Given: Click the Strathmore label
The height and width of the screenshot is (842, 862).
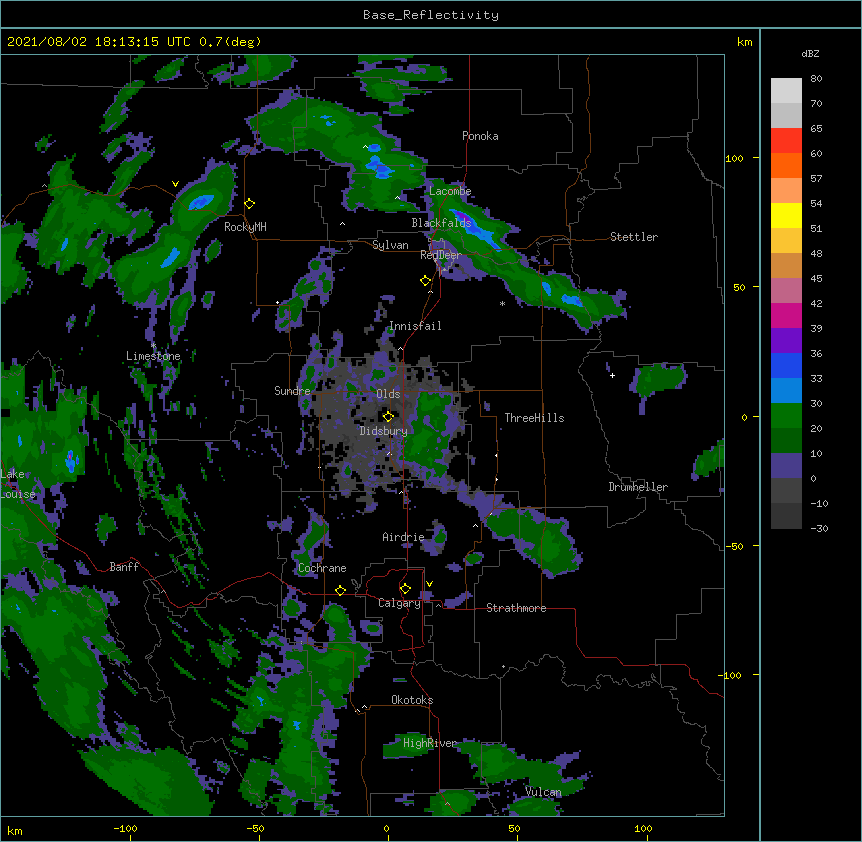Looking at the screenshot, I should (x=516, y=608).
